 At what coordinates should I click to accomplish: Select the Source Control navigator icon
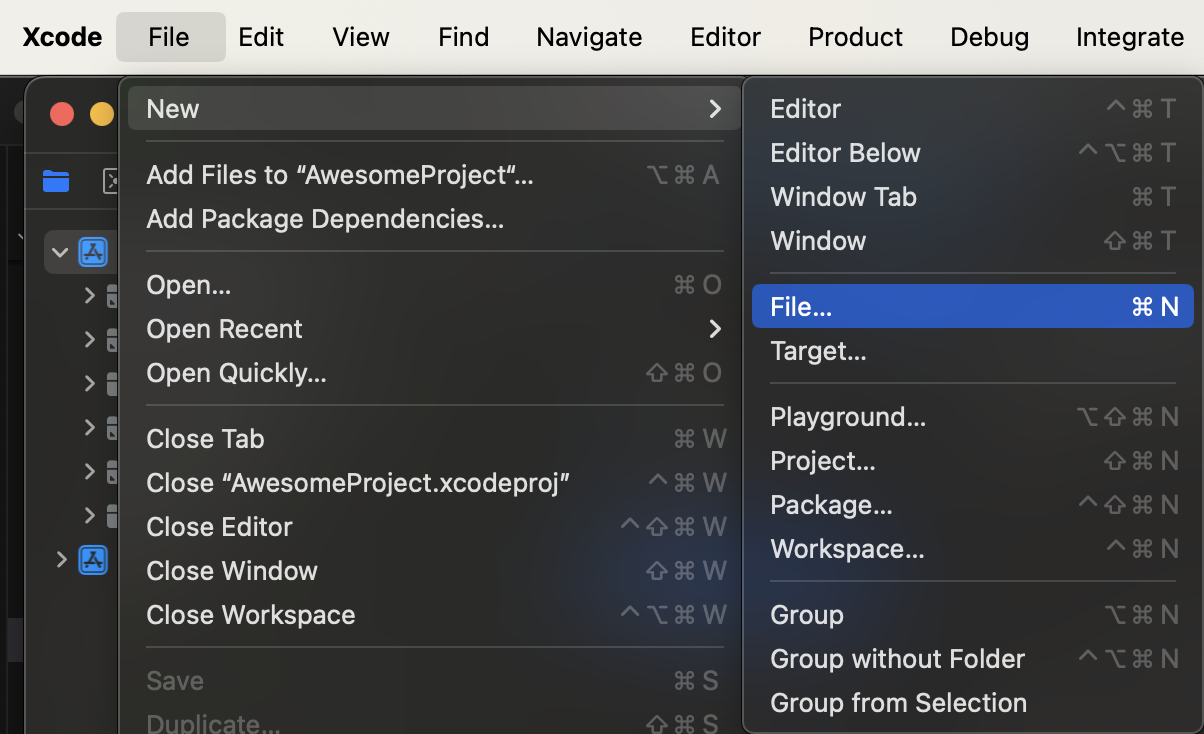click(x=111, y=181)
